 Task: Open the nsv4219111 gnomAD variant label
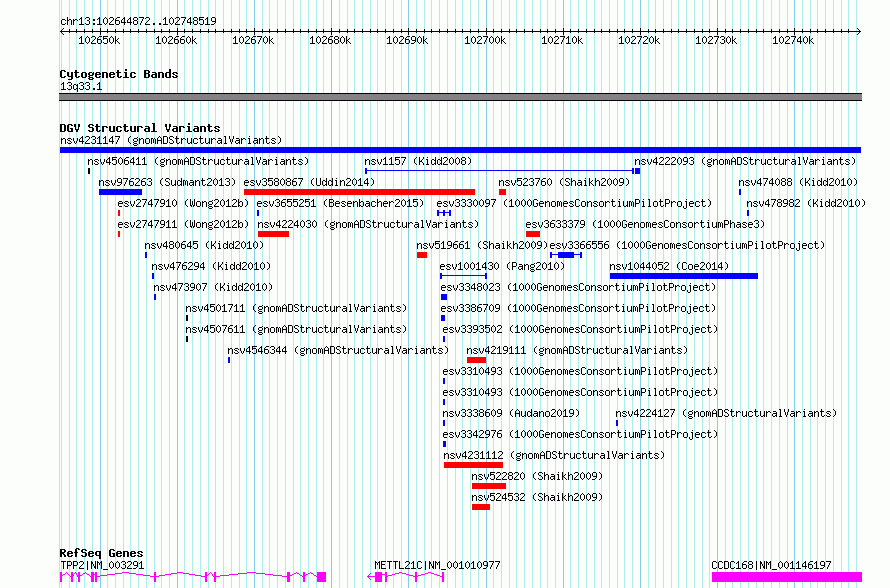tap(577, 350)
